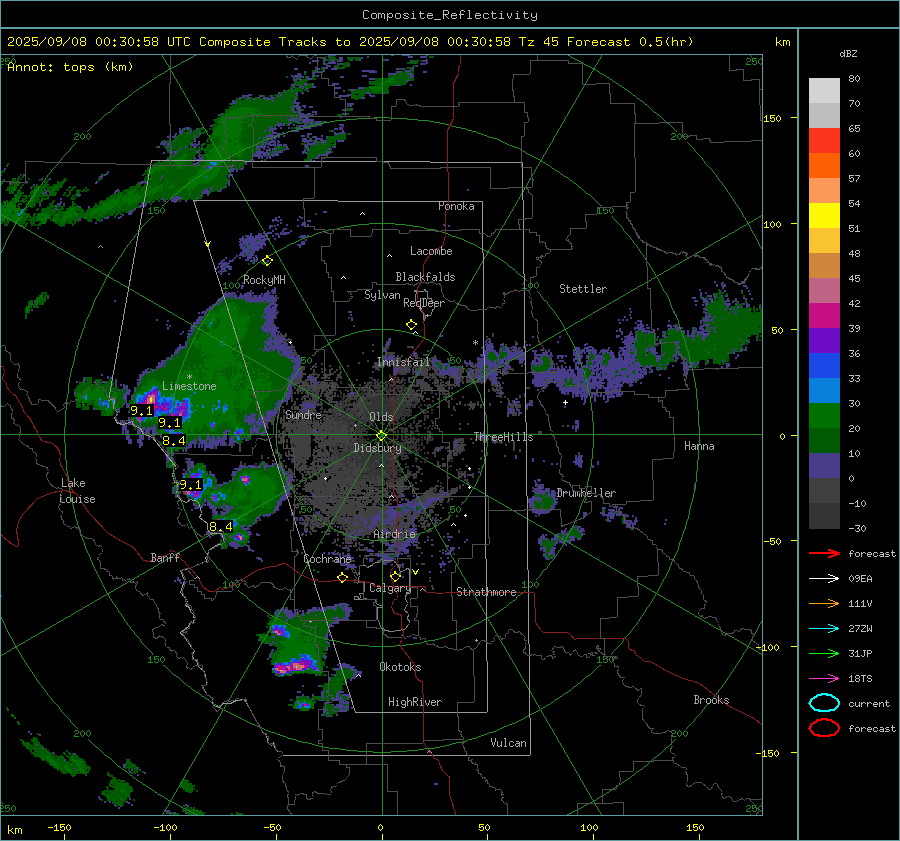Click the UTC timestamp header line
Image resolution: width=900 pixels, height=841 pixels.
pos(350,42)
